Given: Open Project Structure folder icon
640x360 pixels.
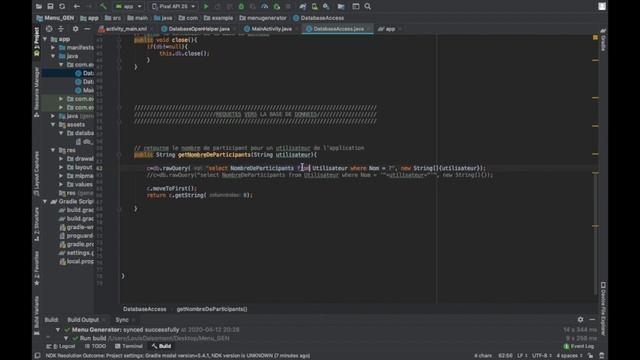Looking at the screenshot, I should click(341, 7).
